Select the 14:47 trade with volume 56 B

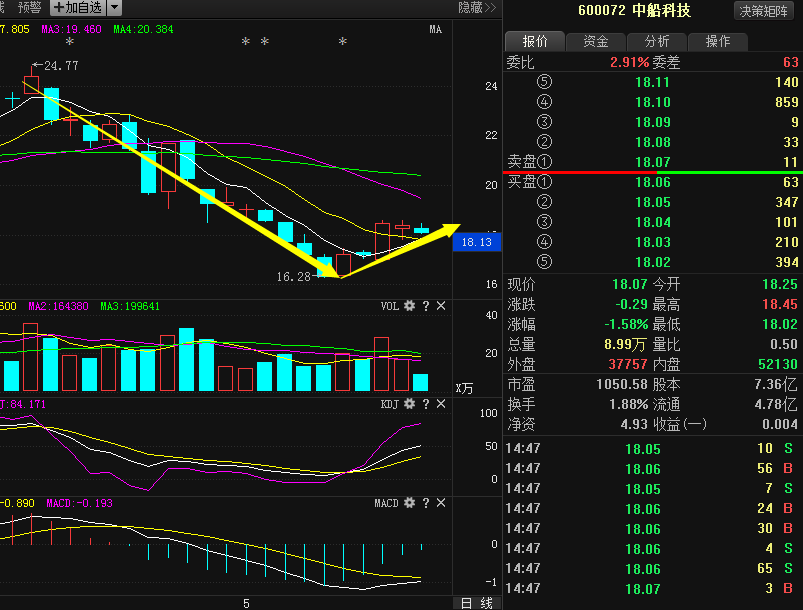pos(651,469)
